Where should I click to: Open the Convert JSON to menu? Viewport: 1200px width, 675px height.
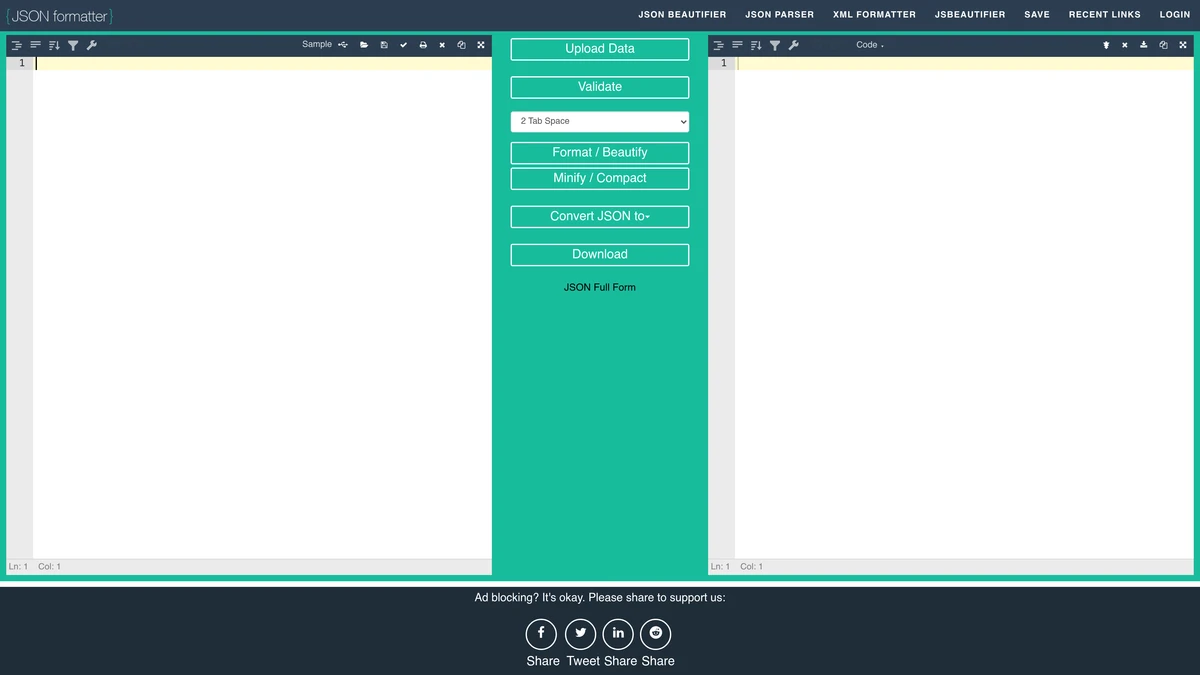tap(599, 216)
